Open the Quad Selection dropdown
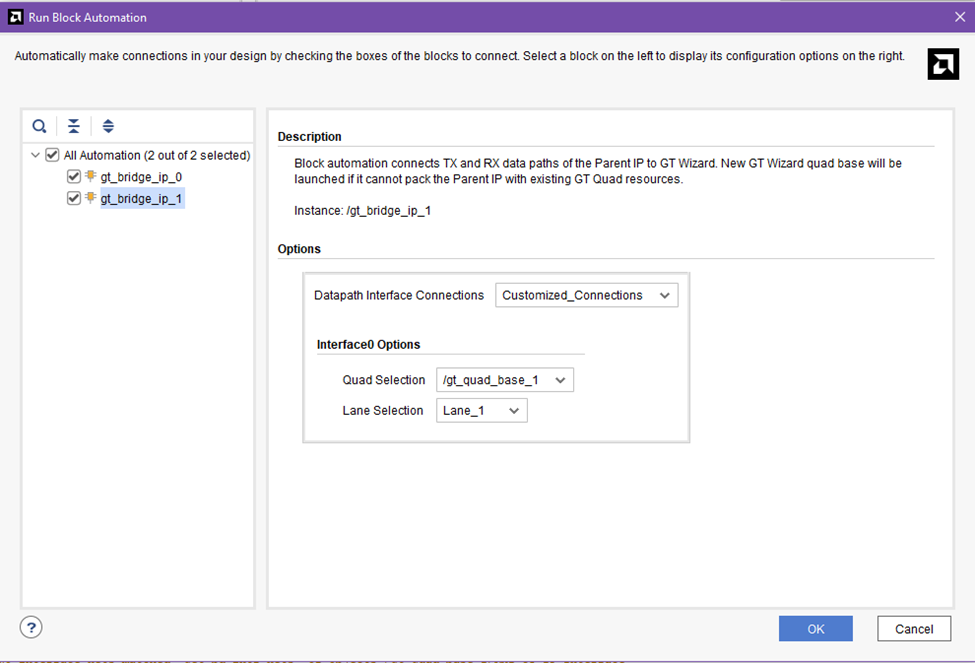 (505, 380)
